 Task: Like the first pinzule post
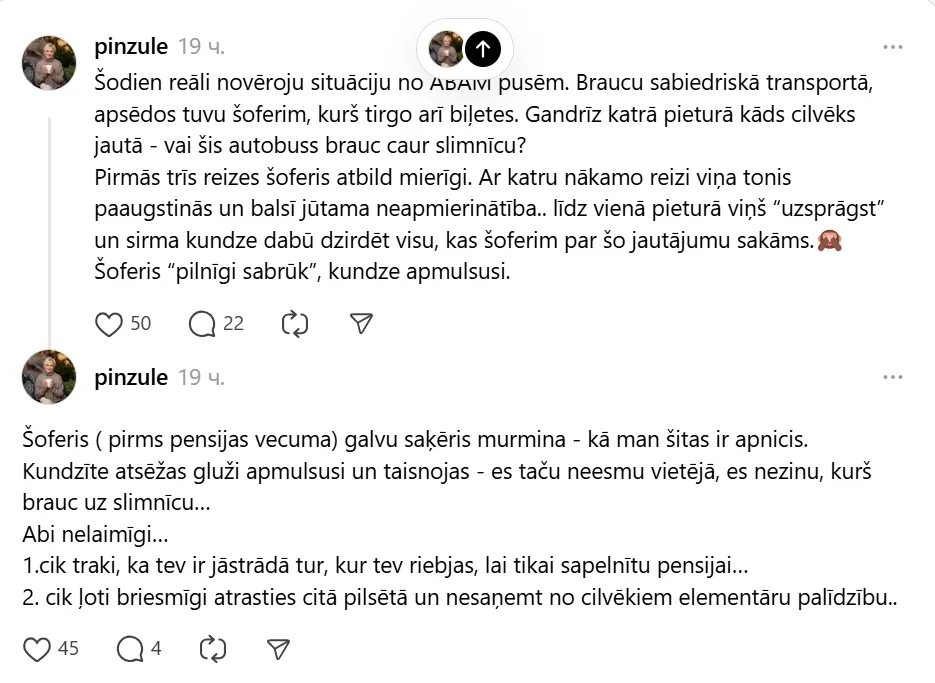[109, 324]
